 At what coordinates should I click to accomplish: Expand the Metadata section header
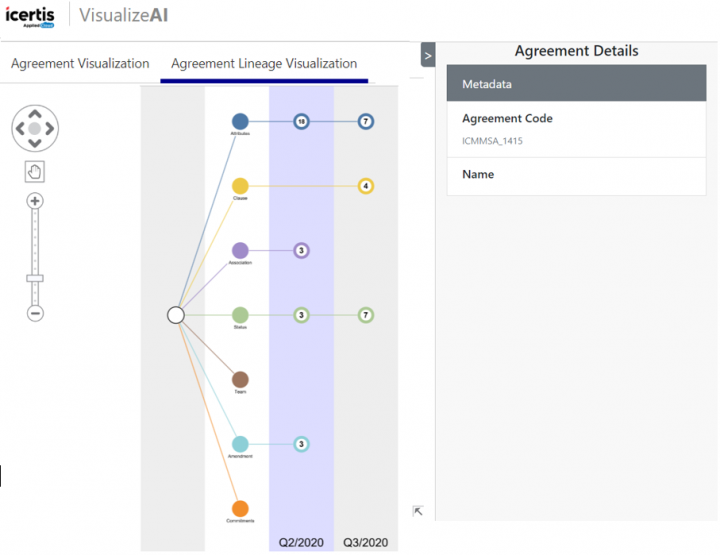coord(576,85)
